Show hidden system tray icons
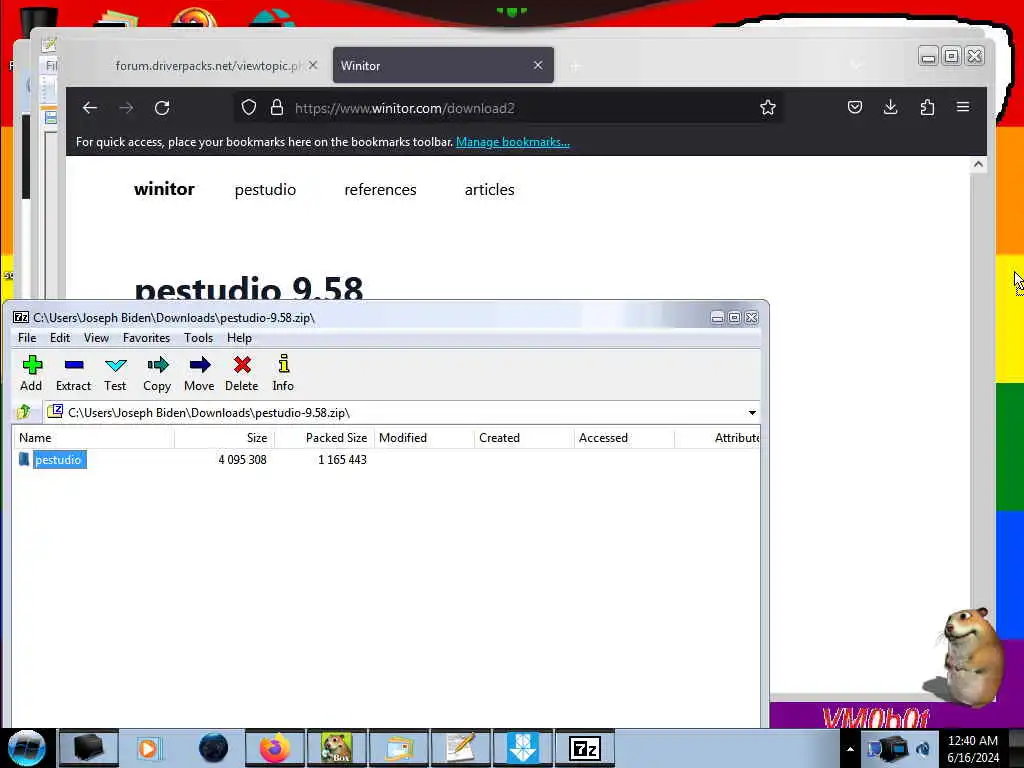This screenshot has height=768, width=1024. (x=850, y=749)
